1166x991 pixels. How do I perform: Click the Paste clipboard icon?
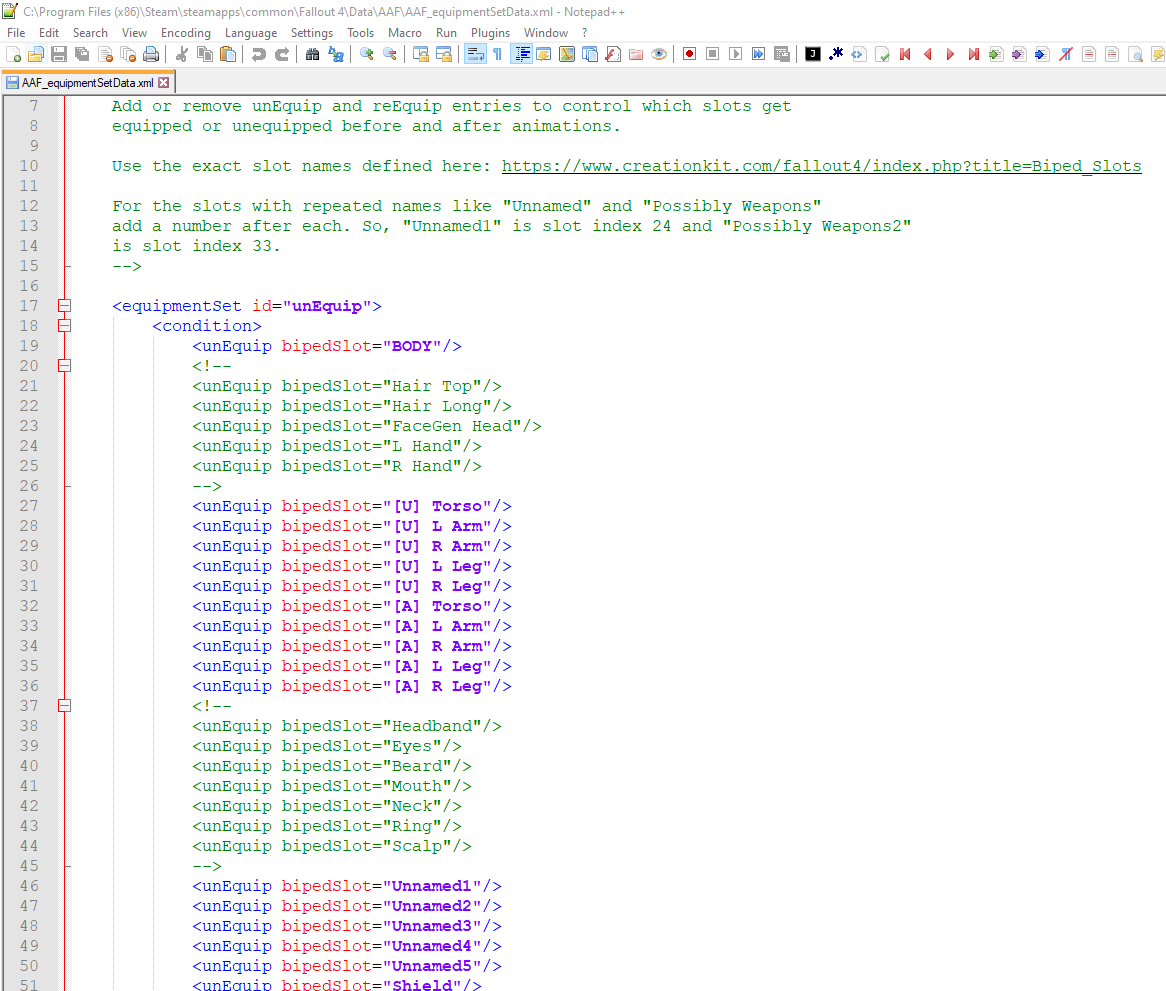[228, 54]
